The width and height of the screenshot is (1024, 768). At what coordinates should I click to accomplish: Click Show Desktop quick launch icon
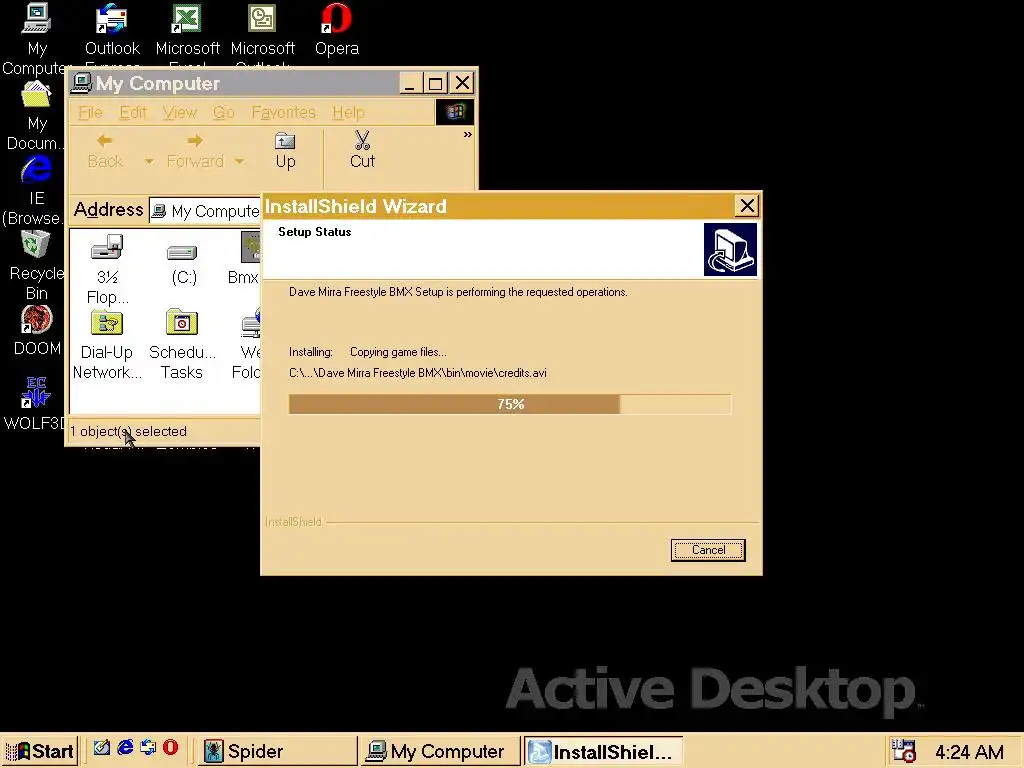[x=101, y=748]
